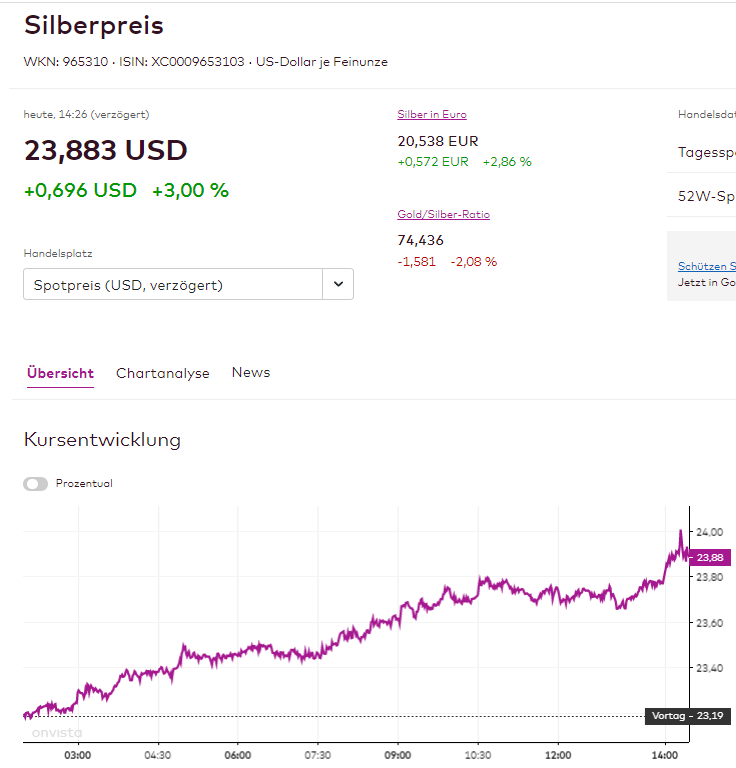The height and width of the screenshot is (768, 736).
Task: Click the 20,538 EUR silver value
Action: tap(438, 141)
